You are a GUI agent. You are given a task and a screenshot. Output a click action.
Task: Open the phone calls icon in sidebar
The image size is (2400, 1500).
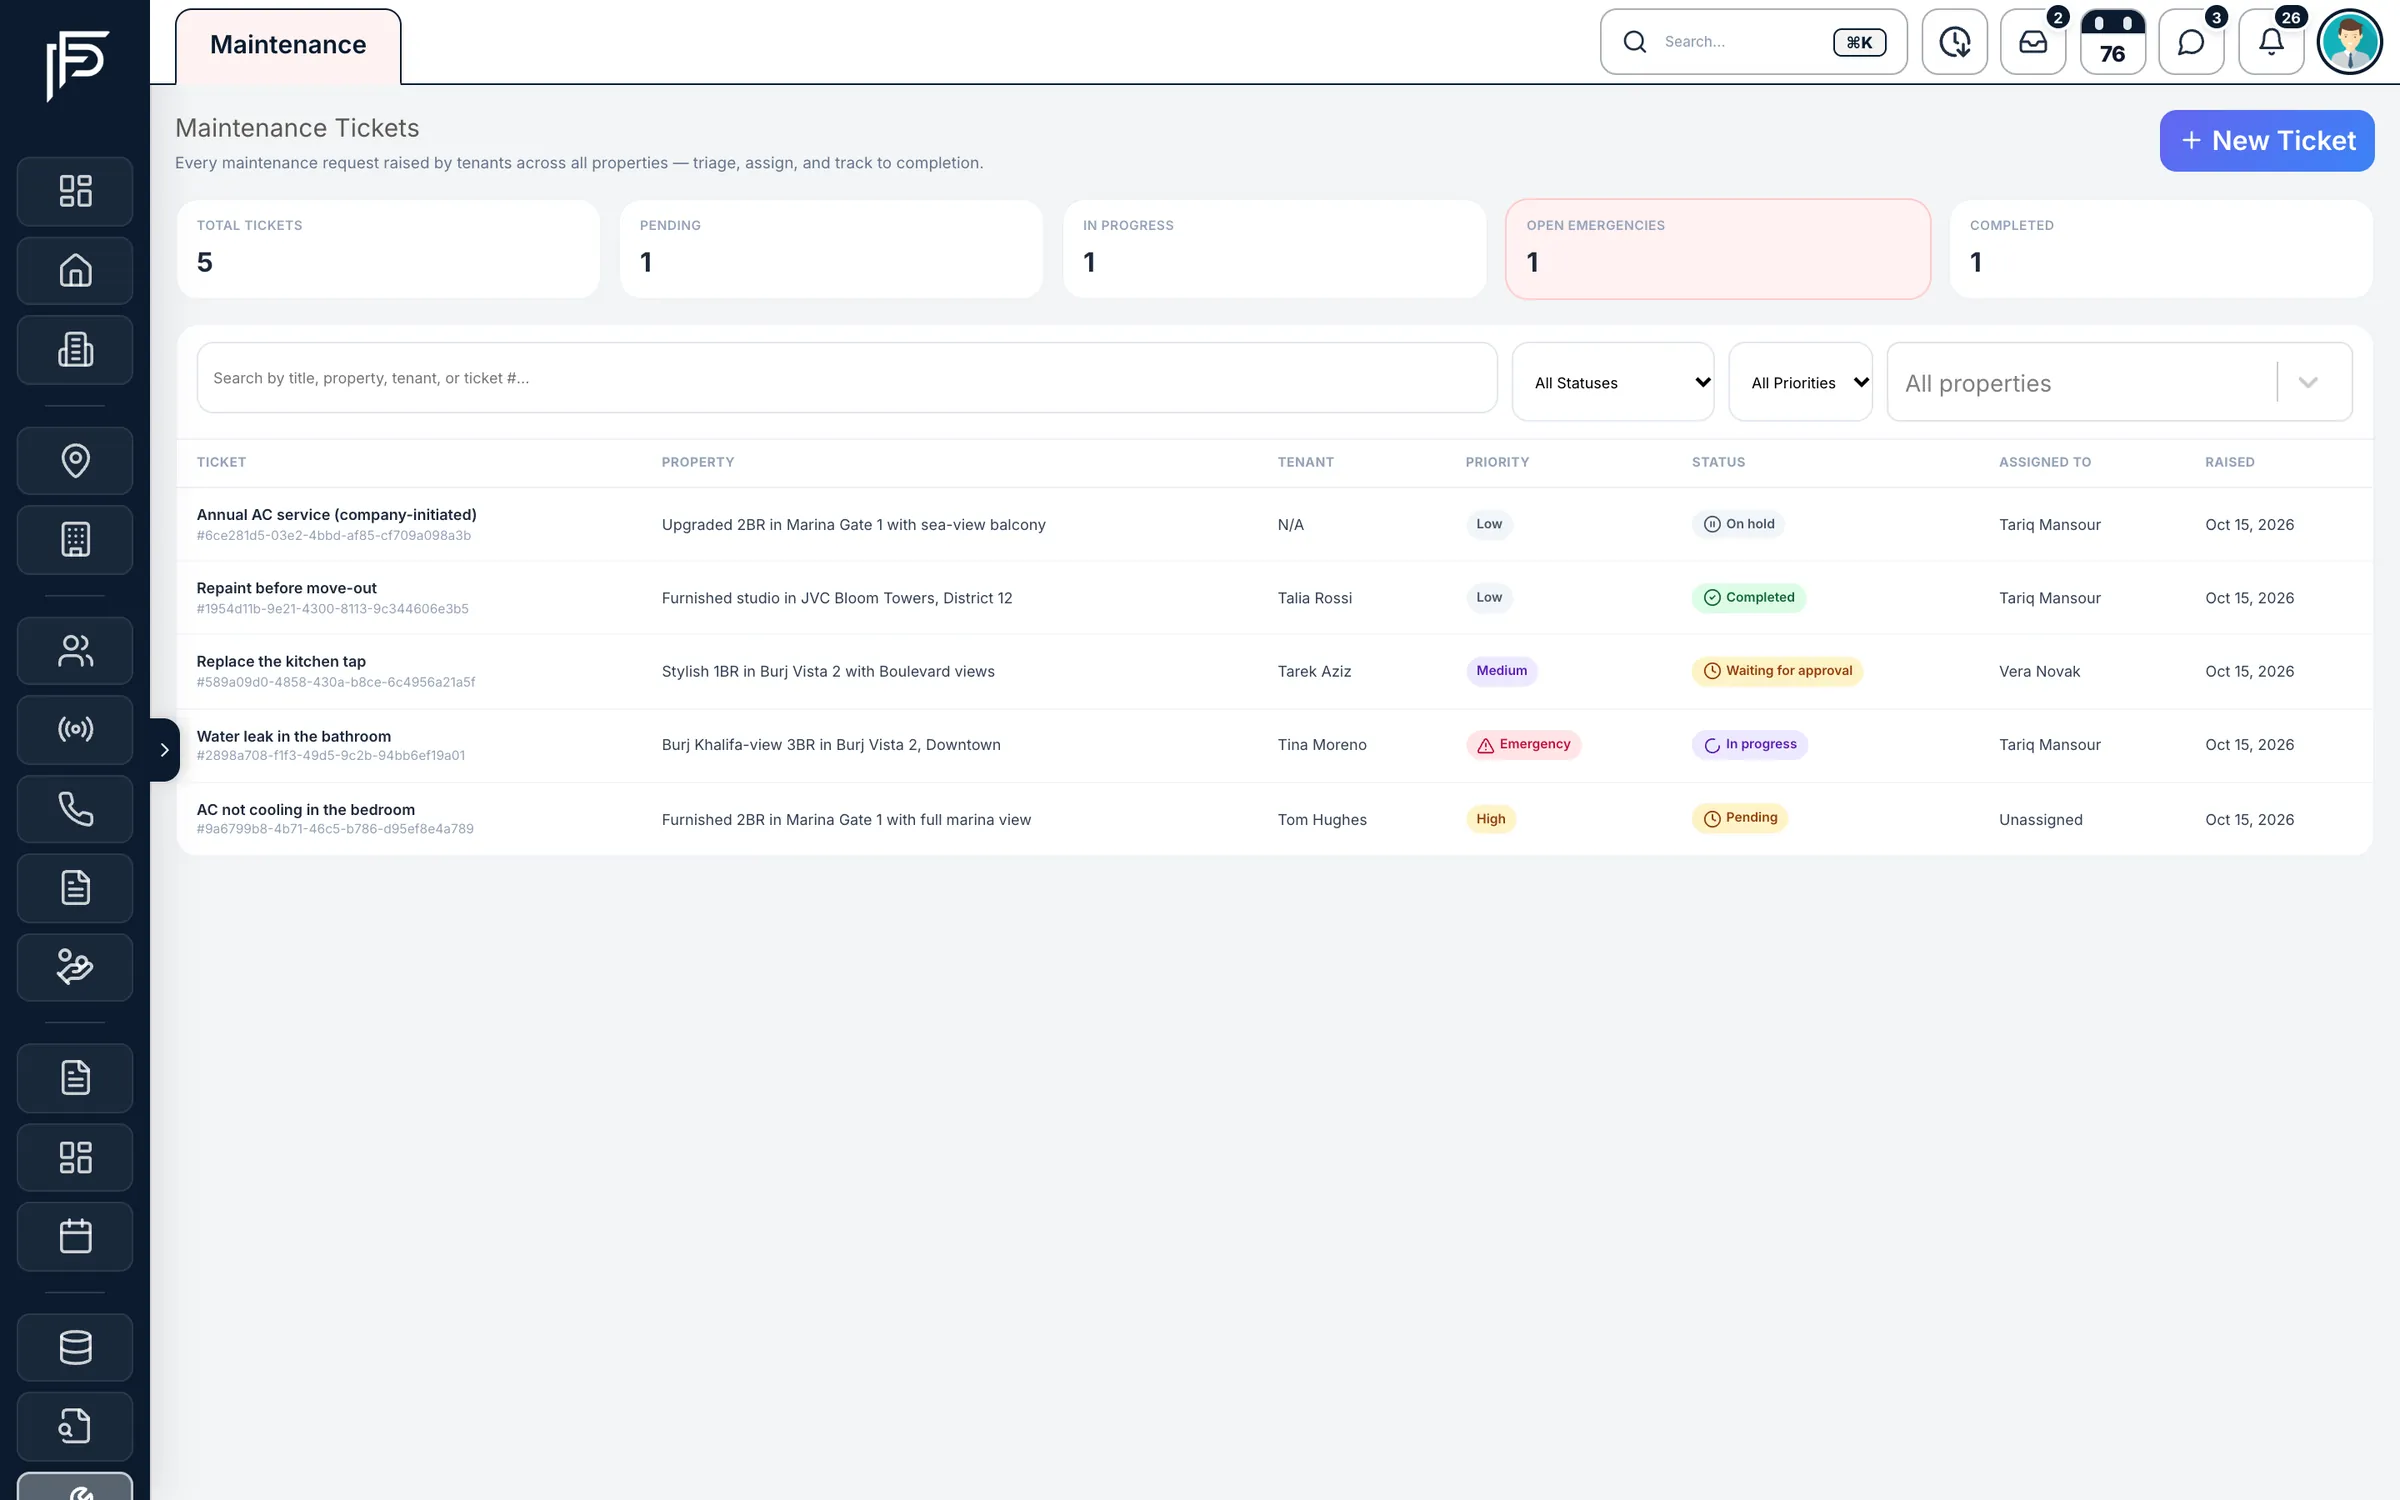pos(75,808)
